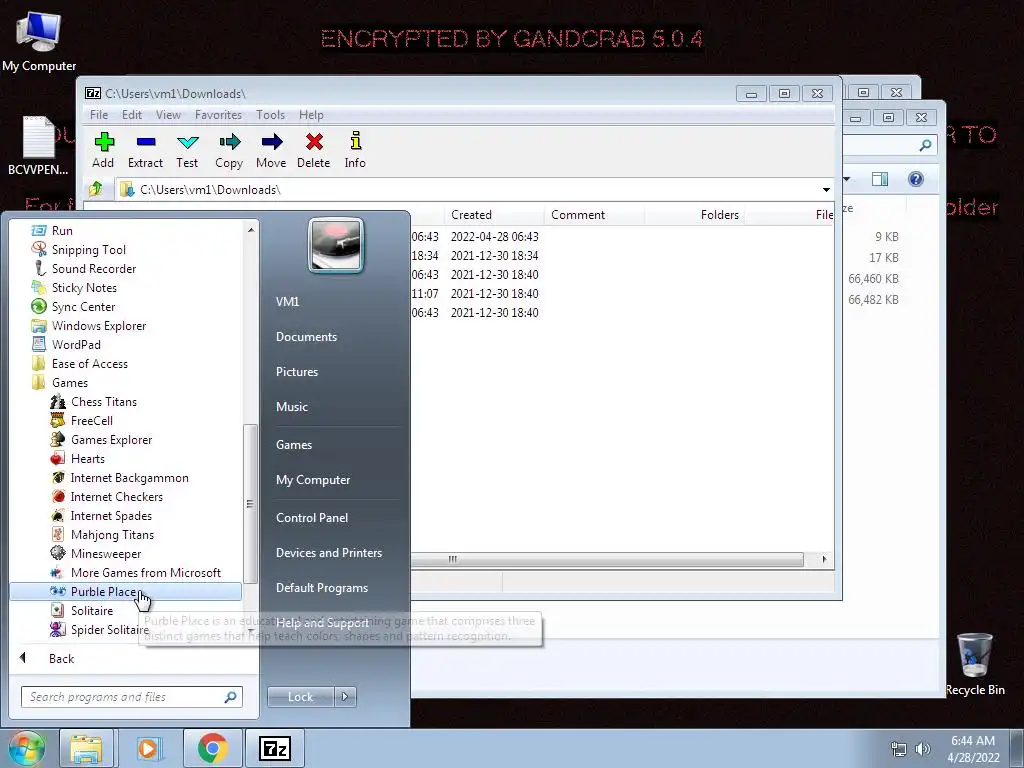Open Snipping Tool
Image resolution: width=1024 pixels, height=768 pixels.
point(125,249)
